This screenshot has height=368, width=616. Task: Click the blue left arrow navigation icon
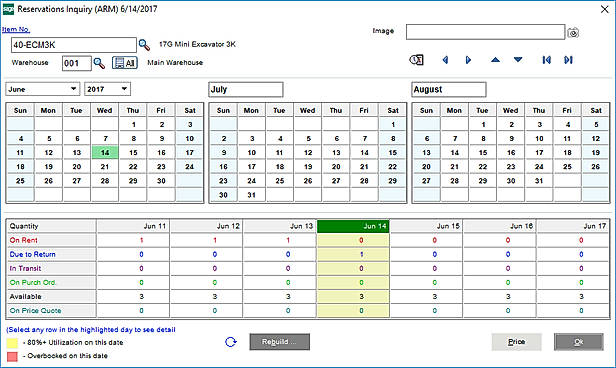(x=445, y=60)
